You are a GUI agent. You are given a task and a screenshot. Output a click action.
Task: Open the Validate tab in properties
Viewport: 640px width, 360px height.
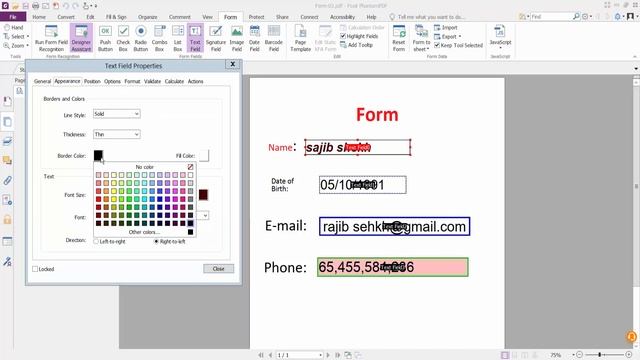pyautogui.click(x=152, y=81)
